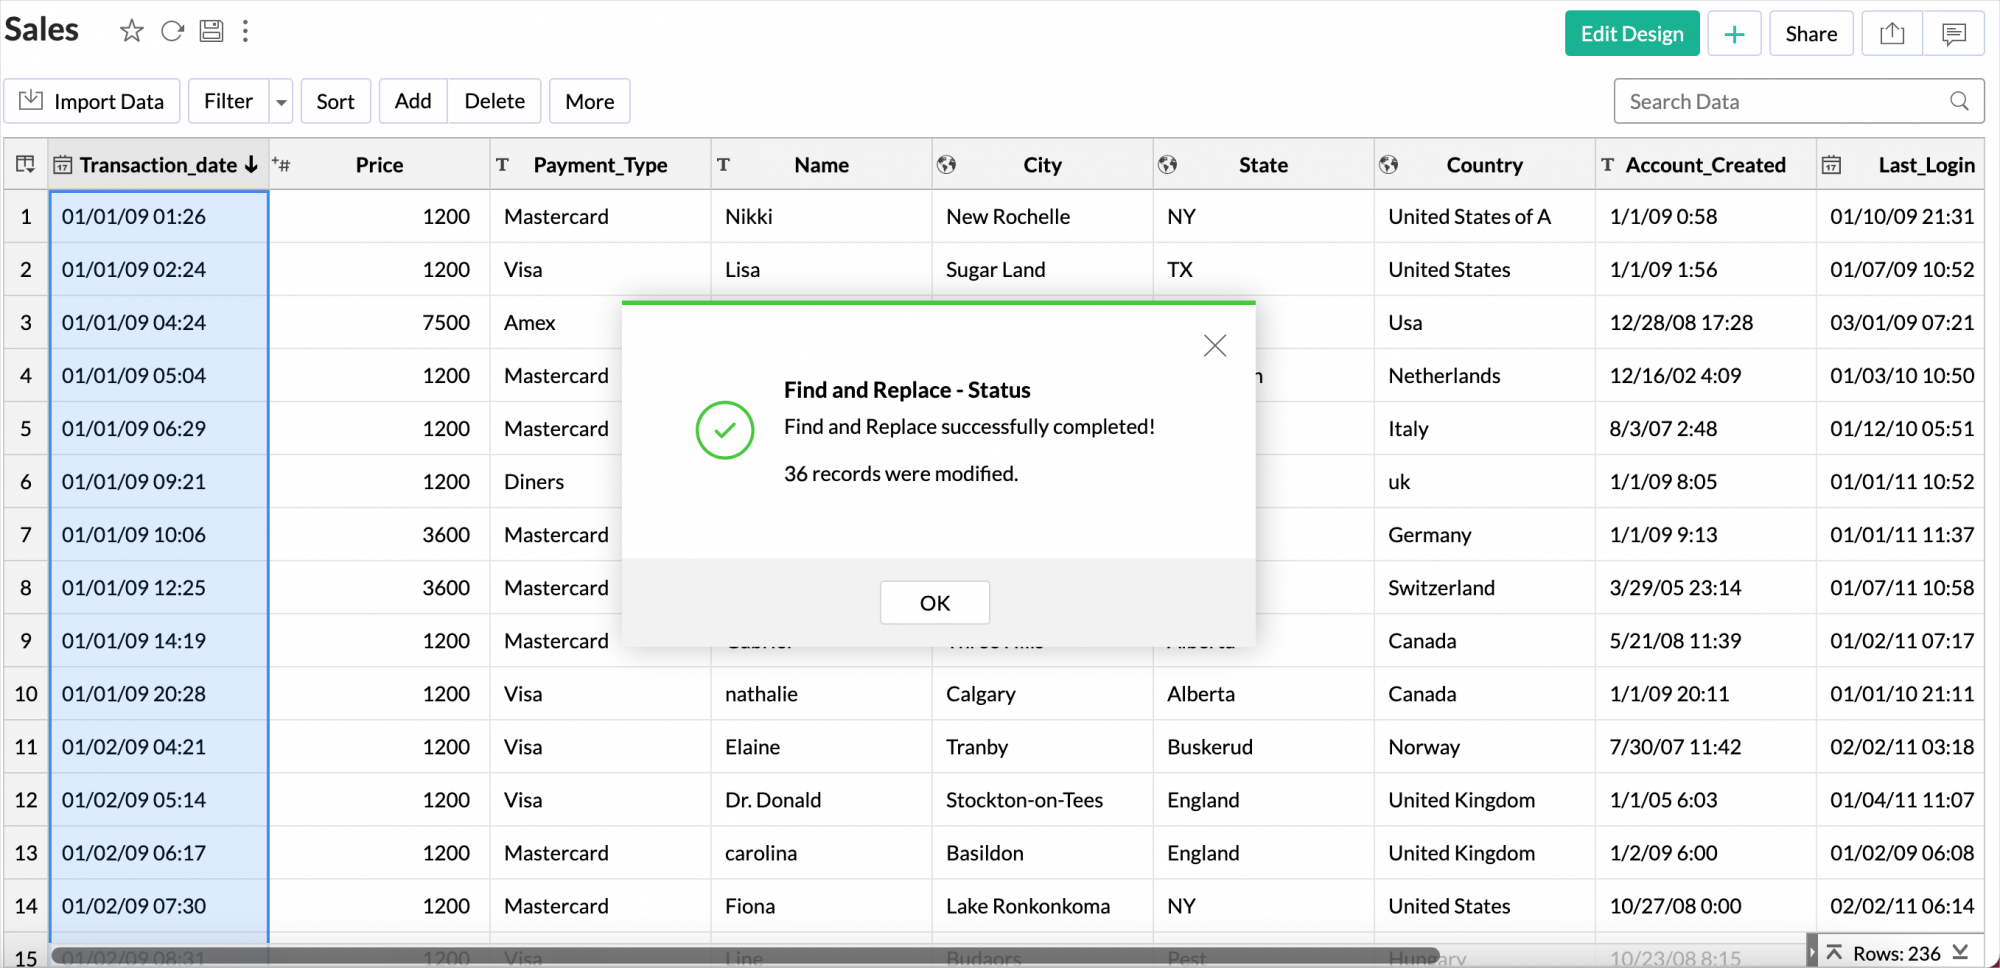Open the column chooser in the header corner
Screen dimensions: 2000x968
point(26,165)
